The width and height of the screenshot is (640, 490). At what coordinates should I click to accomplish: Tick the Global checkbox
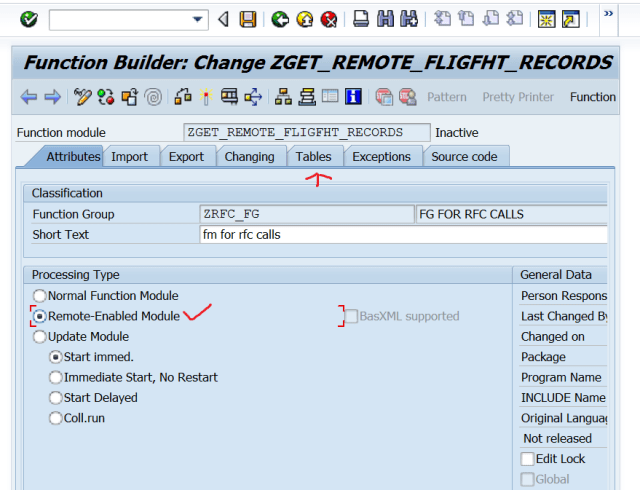coord(527,479)
